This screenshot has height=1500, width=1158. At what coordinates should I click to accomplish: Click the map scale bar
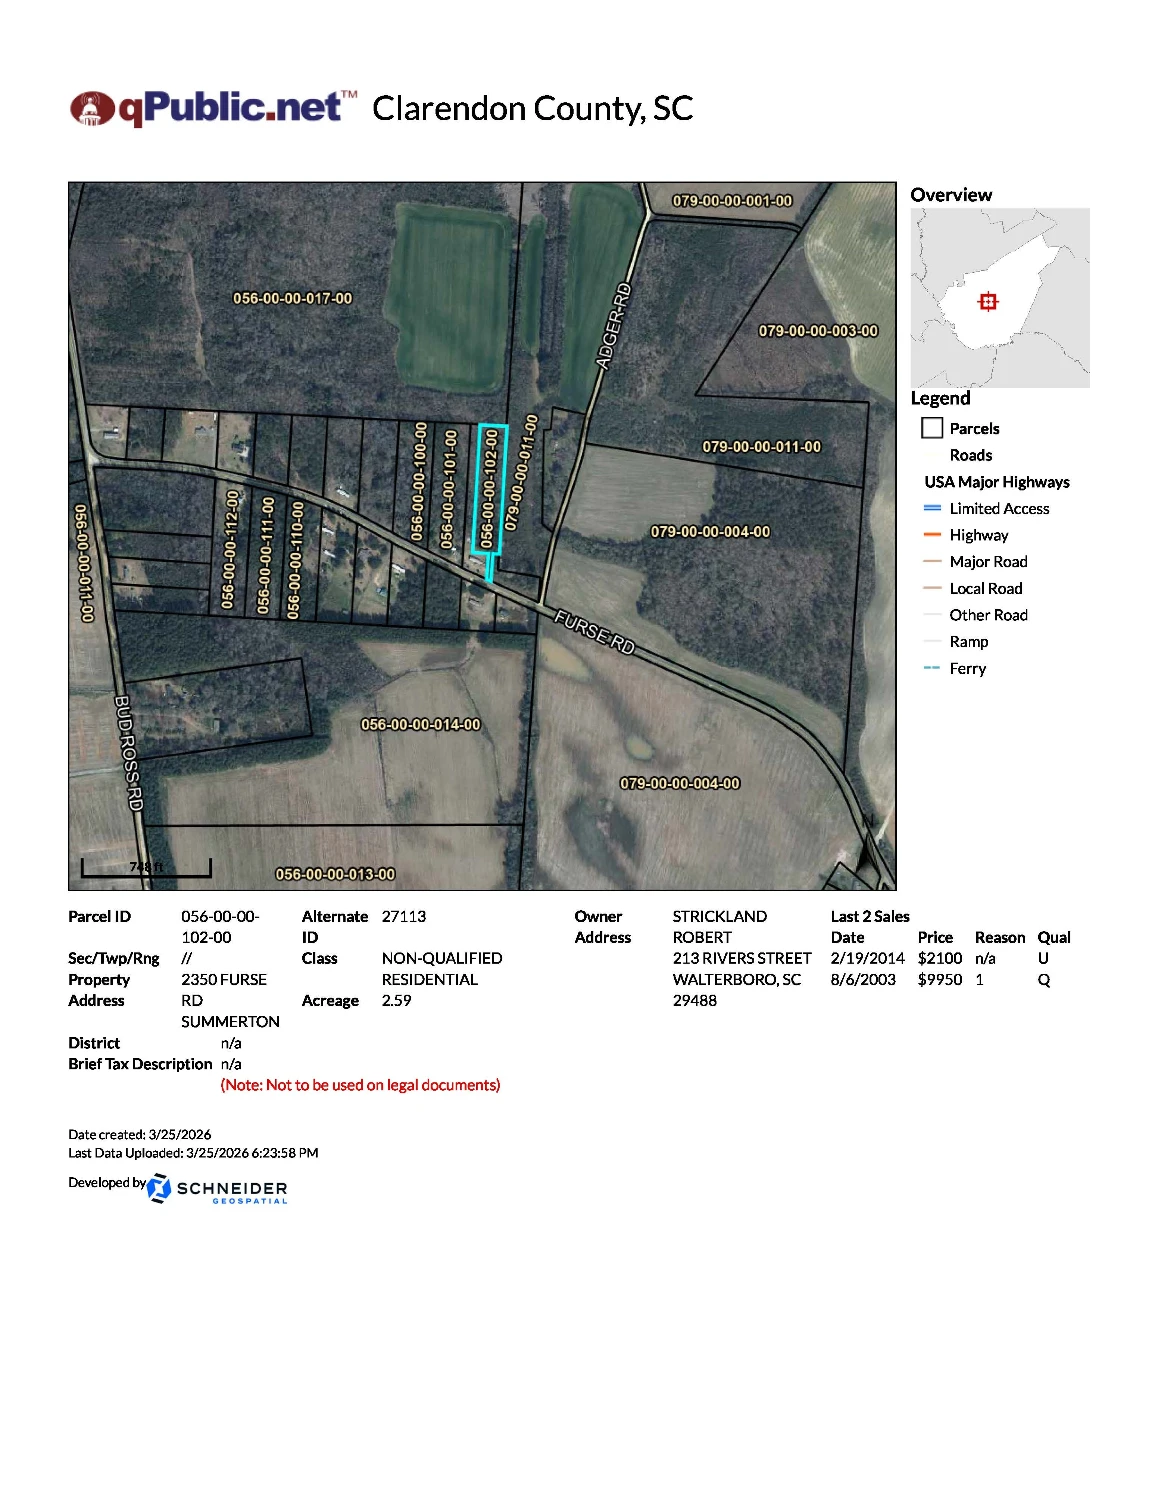coord(146,868)
